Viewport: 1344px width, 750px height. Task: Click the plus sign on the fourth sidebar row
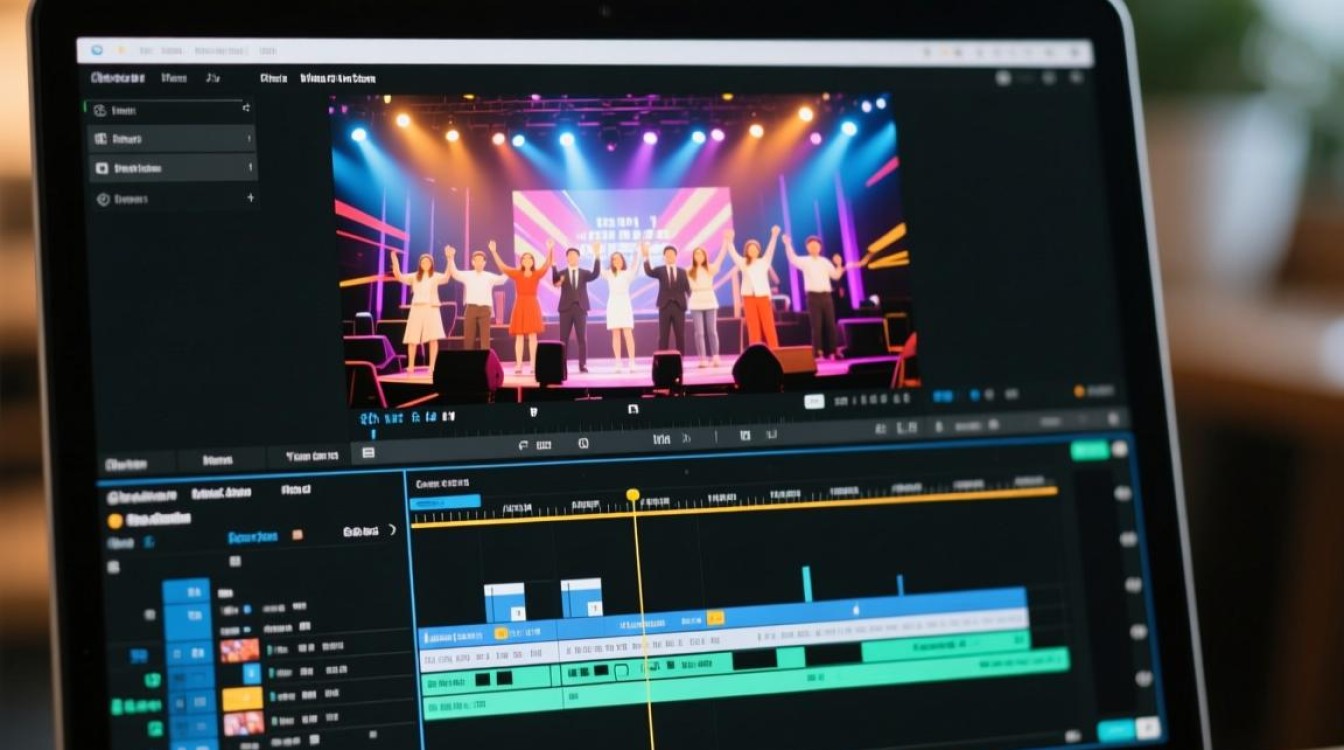point(249,199)
